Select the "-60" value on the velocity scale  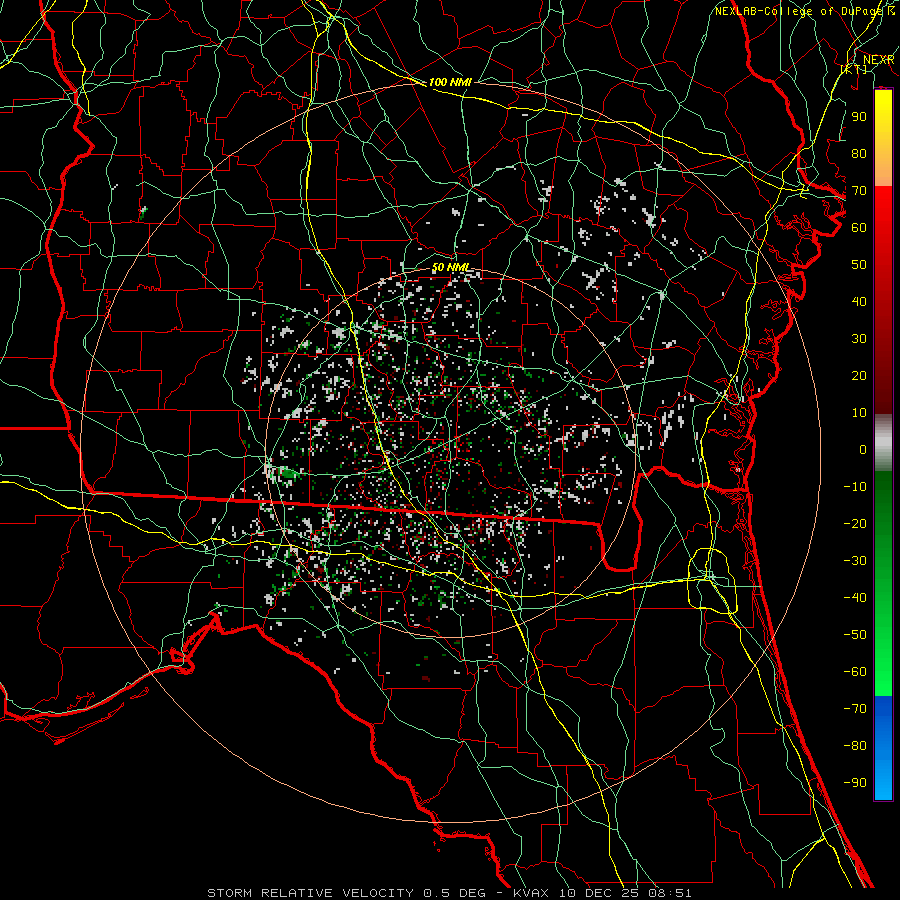coord(855,672)
